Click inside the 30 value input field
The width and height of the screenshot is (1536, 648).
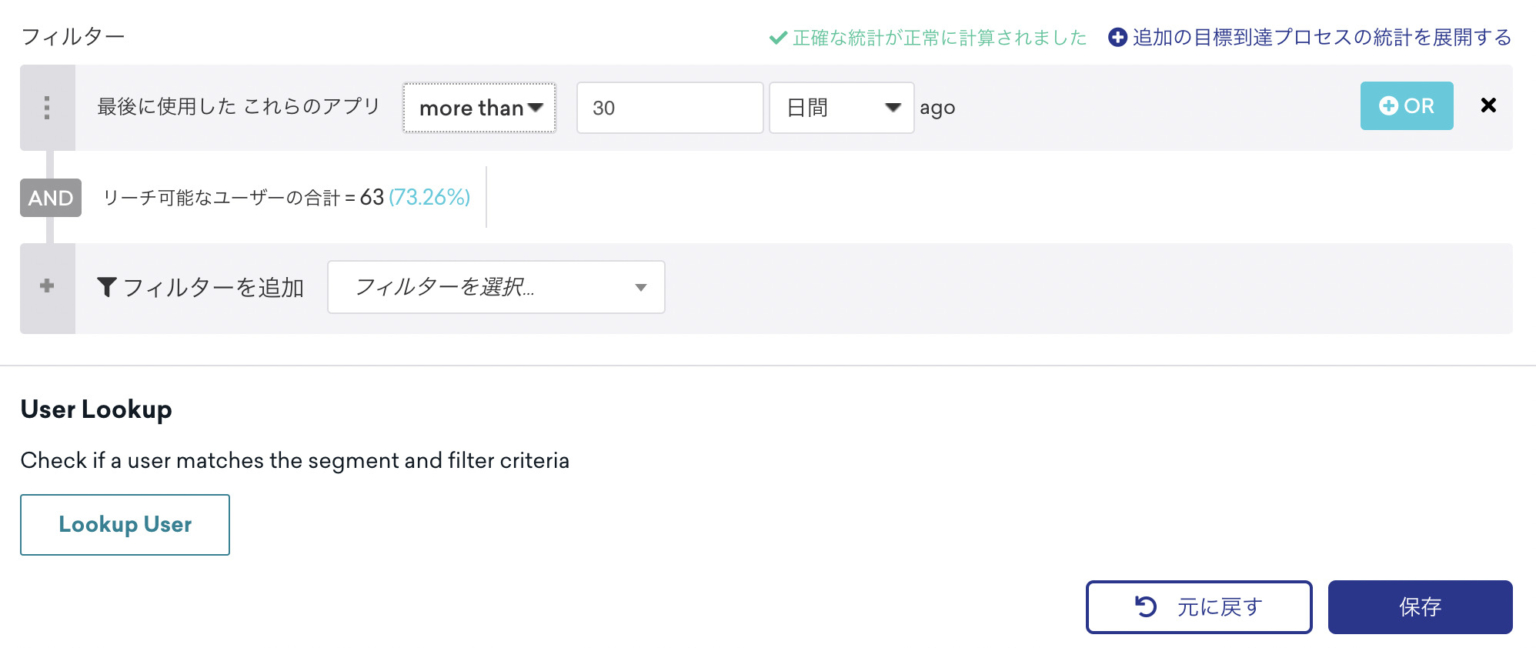pos(669,107)
